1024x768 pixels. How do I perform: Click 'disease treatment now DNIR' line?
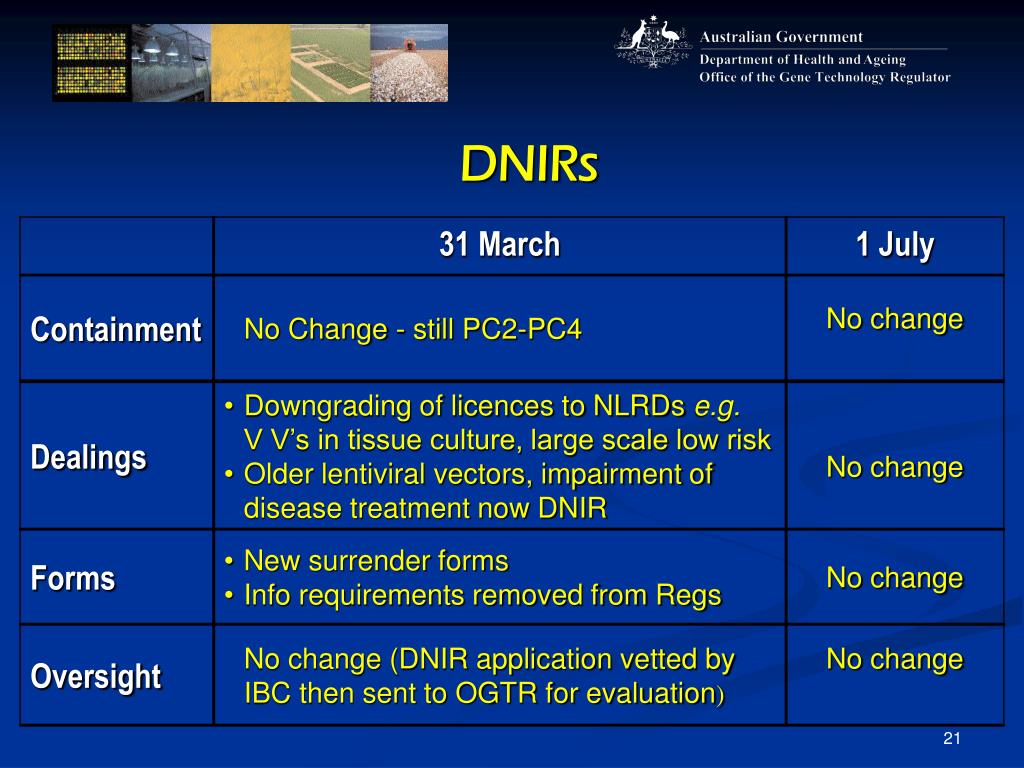pyautogui.click(x=425, y=508)
